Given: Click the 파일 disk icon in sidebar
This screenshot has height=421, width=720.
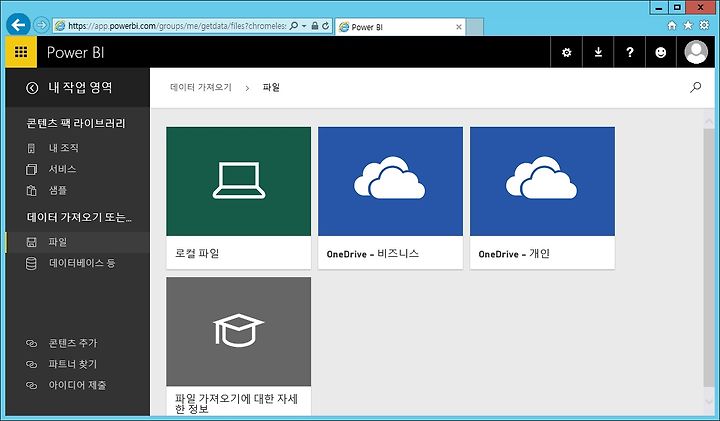Looking at the screenshot, I should pyautogui.click(x=31, y=242).
